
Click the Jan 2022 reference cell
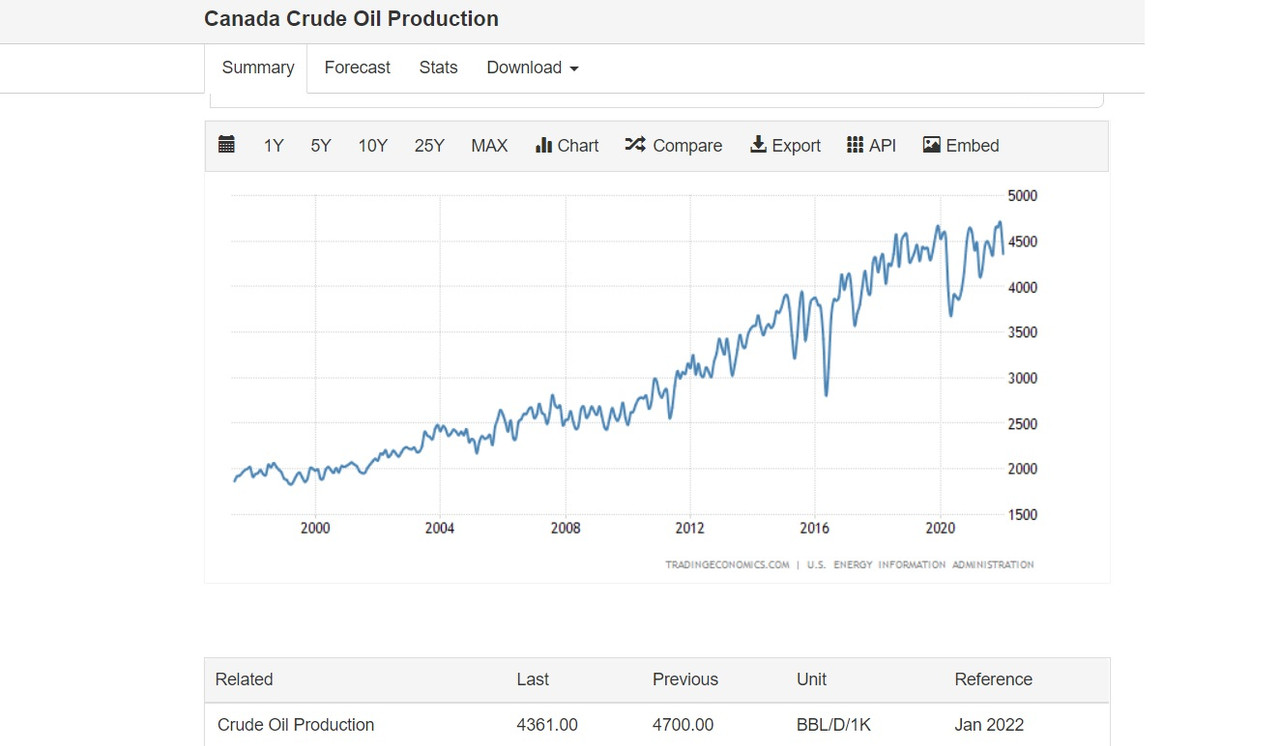989,725
